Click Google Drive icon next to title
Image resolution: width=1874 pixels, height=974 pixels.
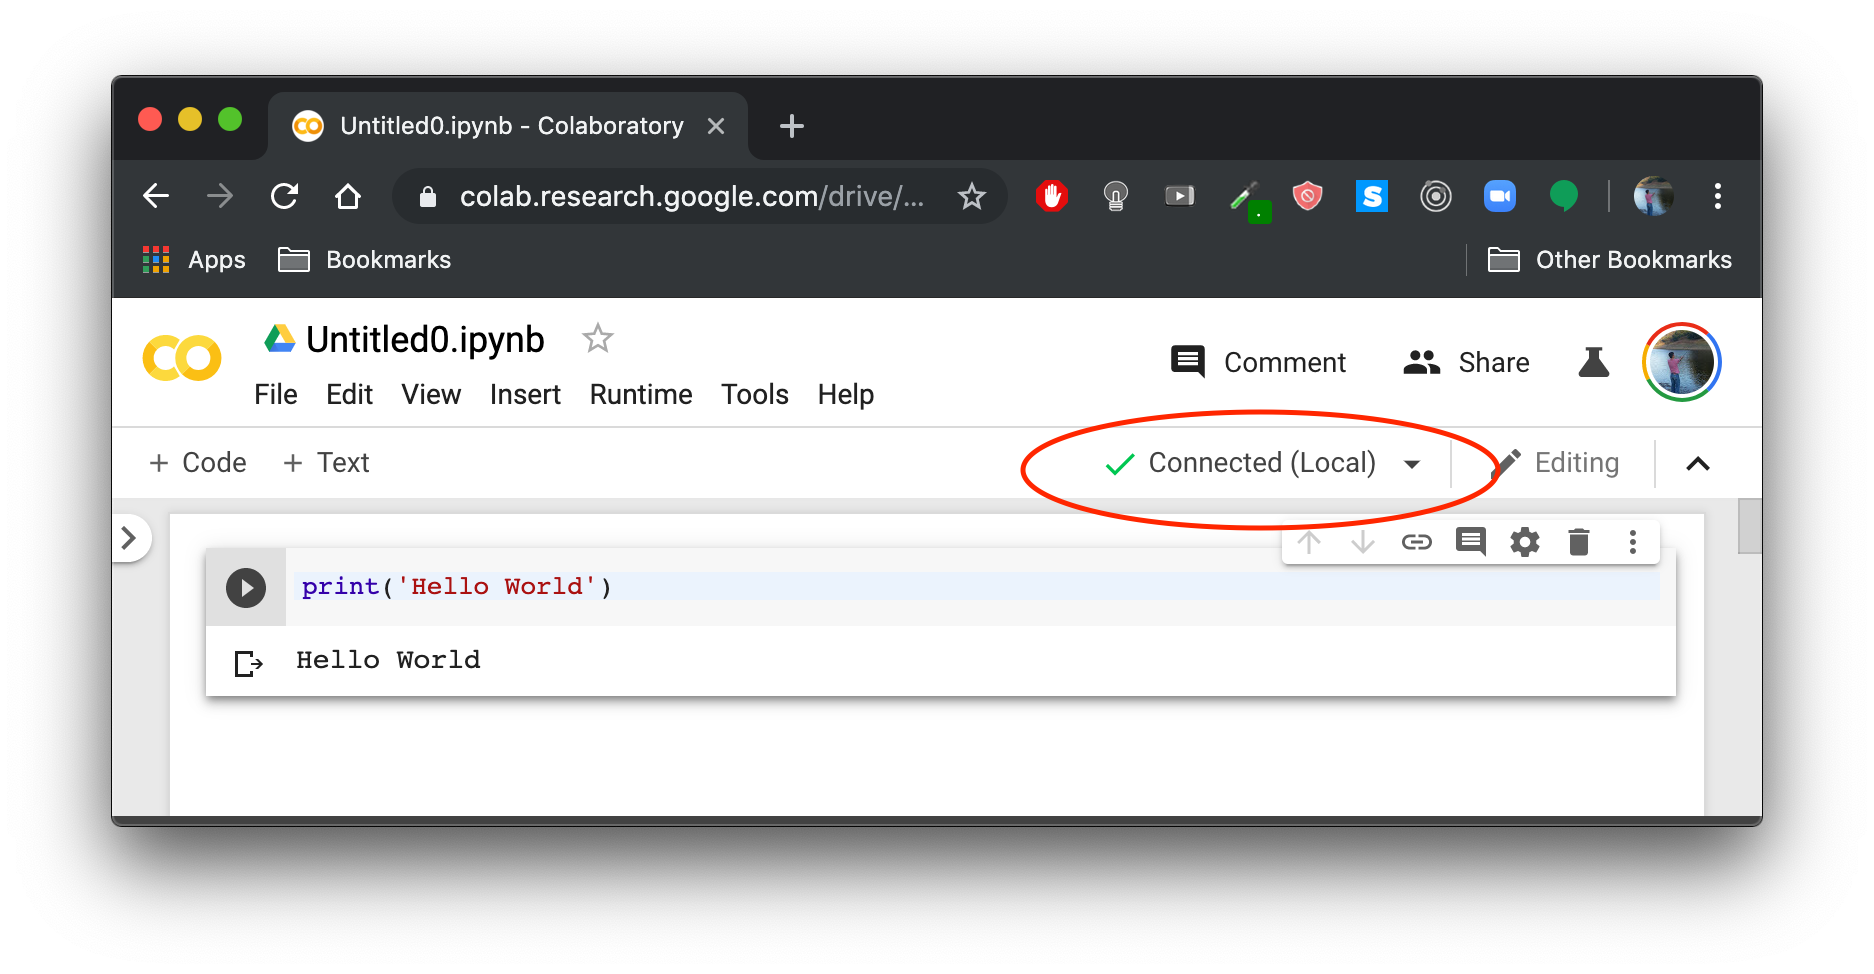(280, 338)
